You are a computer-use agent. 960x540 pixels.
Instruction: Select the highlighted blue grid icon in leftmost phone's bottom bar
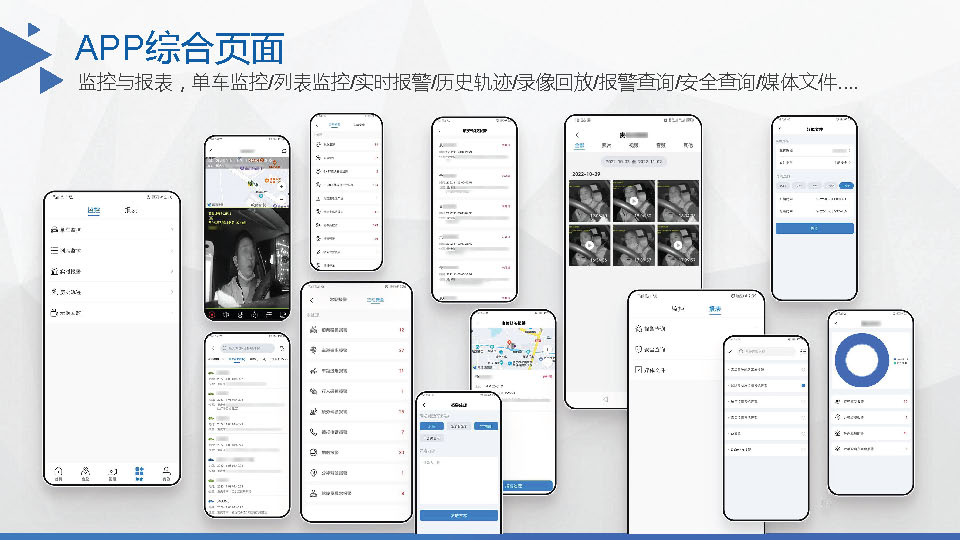(x=139, y=472)
